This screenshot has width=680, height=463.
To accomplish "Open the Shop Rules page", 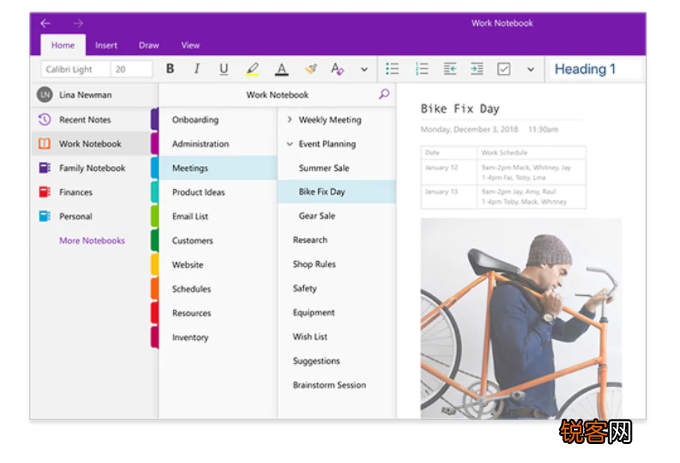I will point(337,264).
